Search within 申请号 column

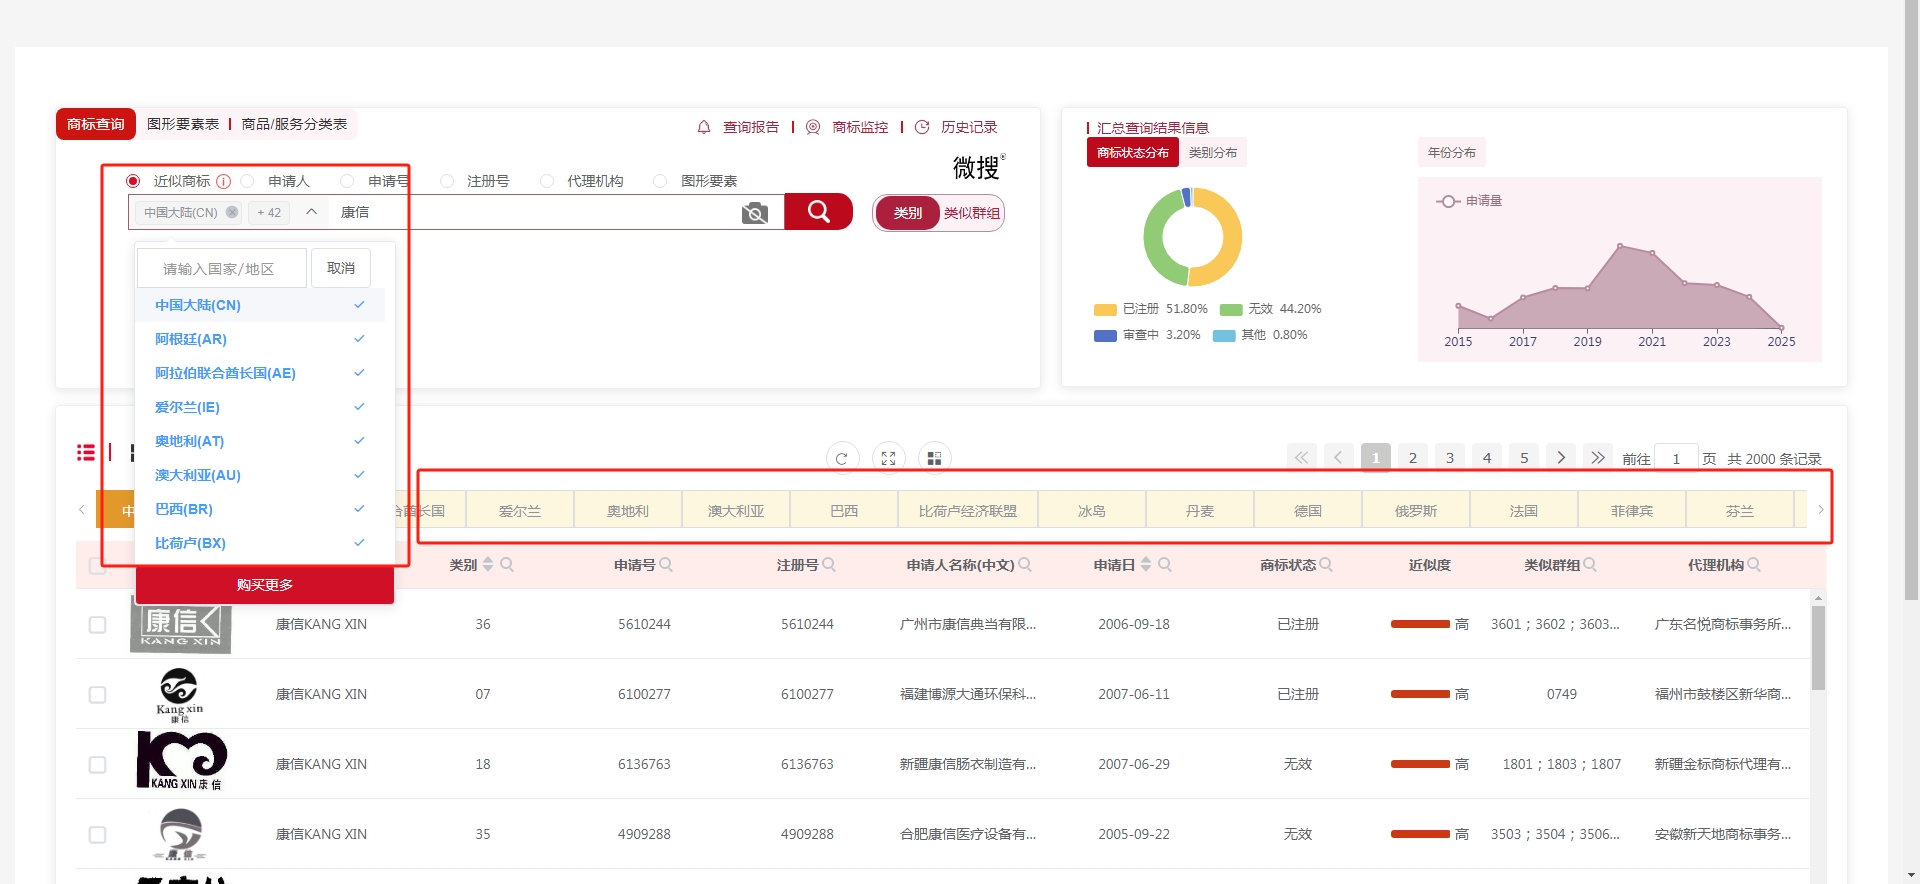[666, 565]
